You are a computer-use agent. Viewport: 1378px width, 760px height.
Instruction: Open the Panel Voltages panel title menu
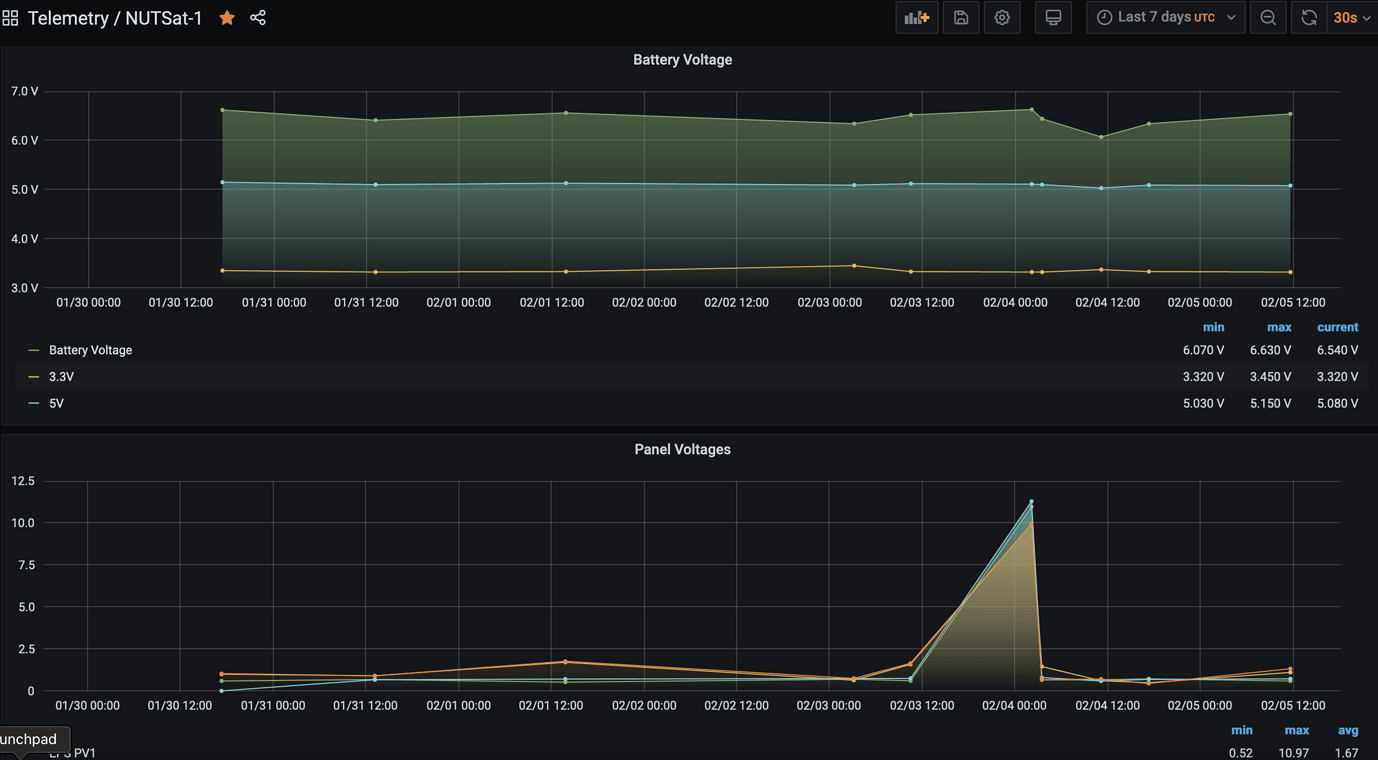click(682, 450)
